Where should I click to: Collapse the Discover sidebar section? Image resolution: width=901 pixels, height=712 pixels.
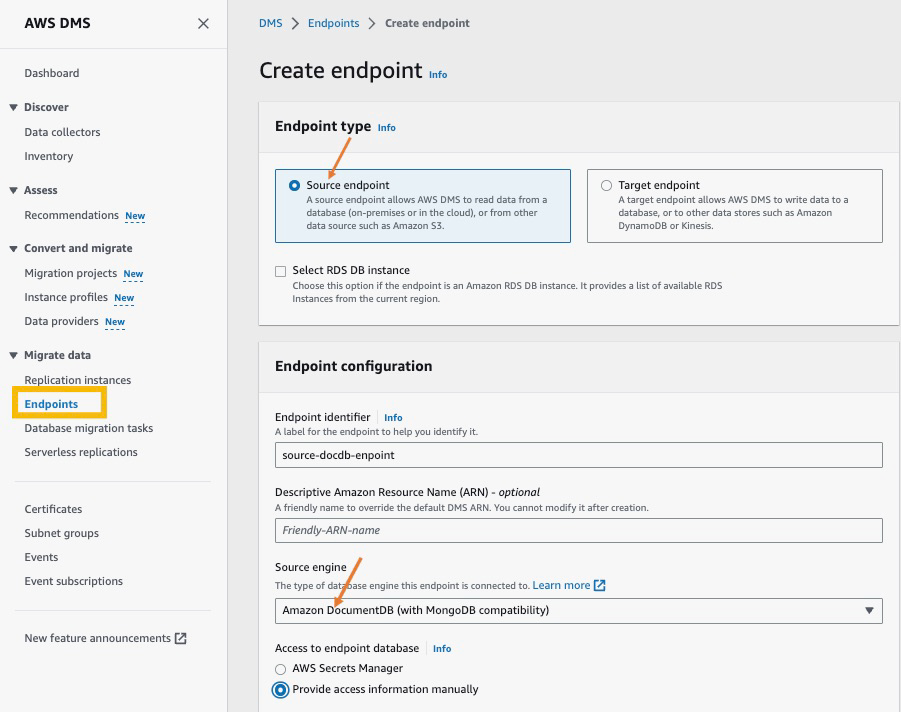click(14, 107)
